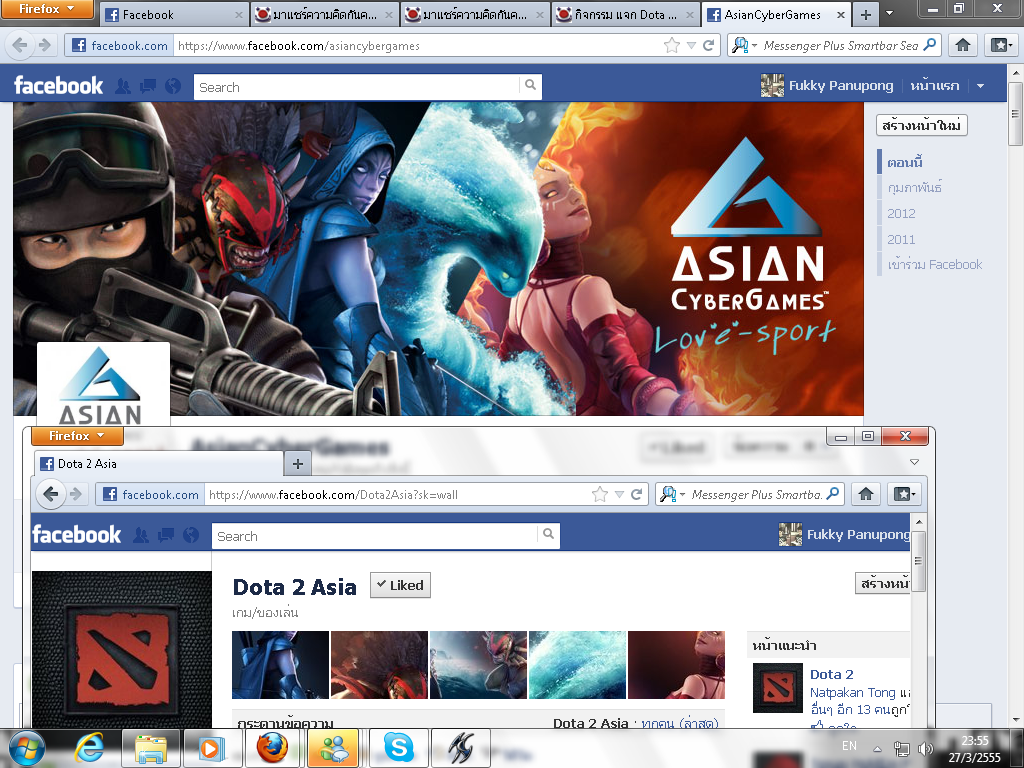Open the Lina photo thumbnail
The image size is (1024, 768).
click(677, 665)
